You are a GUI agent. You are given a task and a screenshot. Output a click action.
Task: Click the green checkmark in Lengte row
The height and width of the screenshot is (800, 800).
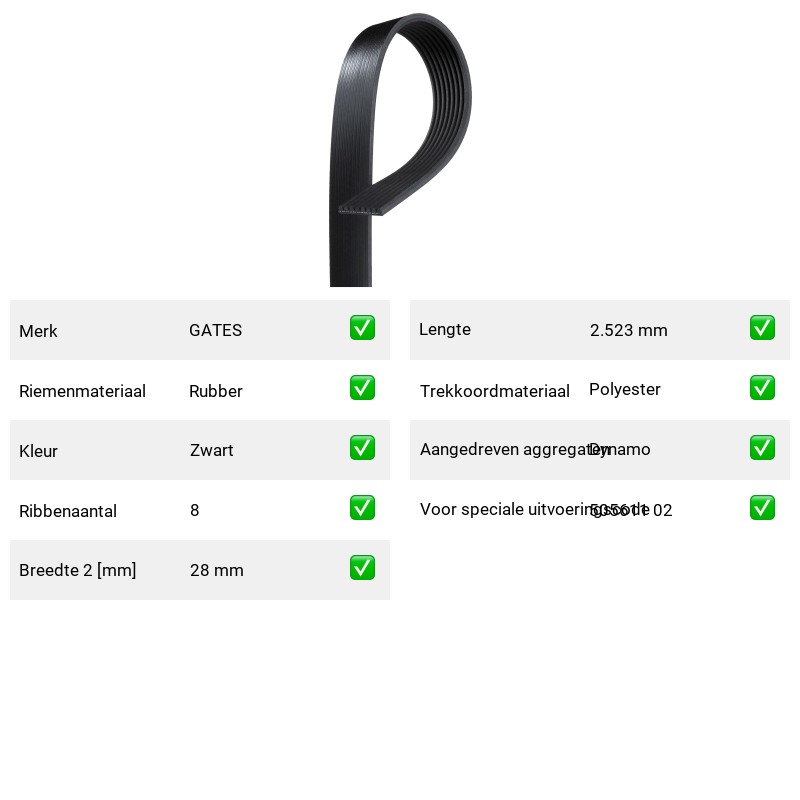[762, 328]
